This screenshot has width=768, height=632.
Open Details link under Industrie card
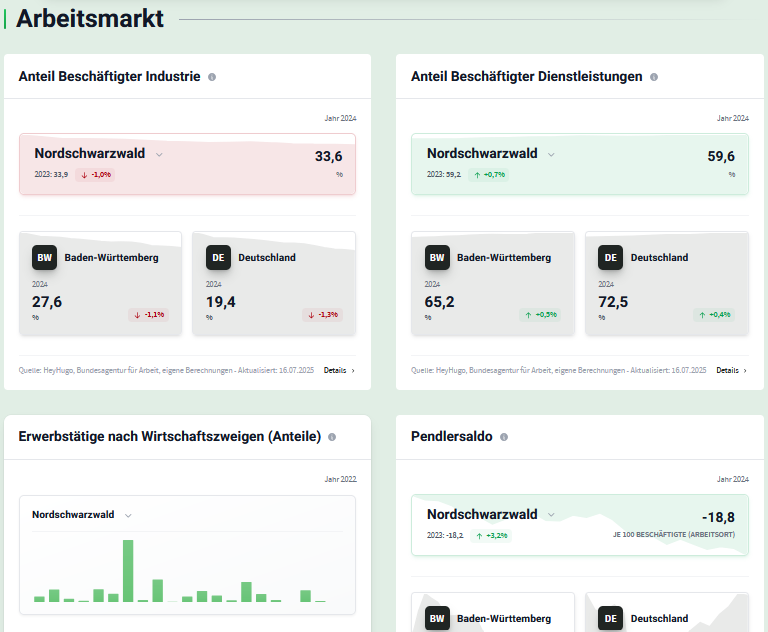click(338, 370)
